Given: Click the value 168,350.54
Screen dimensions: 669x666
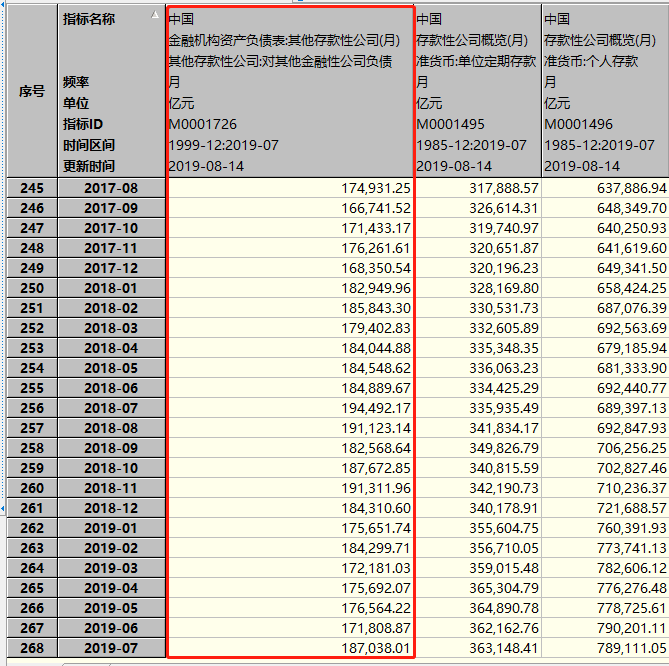Looking at the screenshot, I should tap(375, 268).
